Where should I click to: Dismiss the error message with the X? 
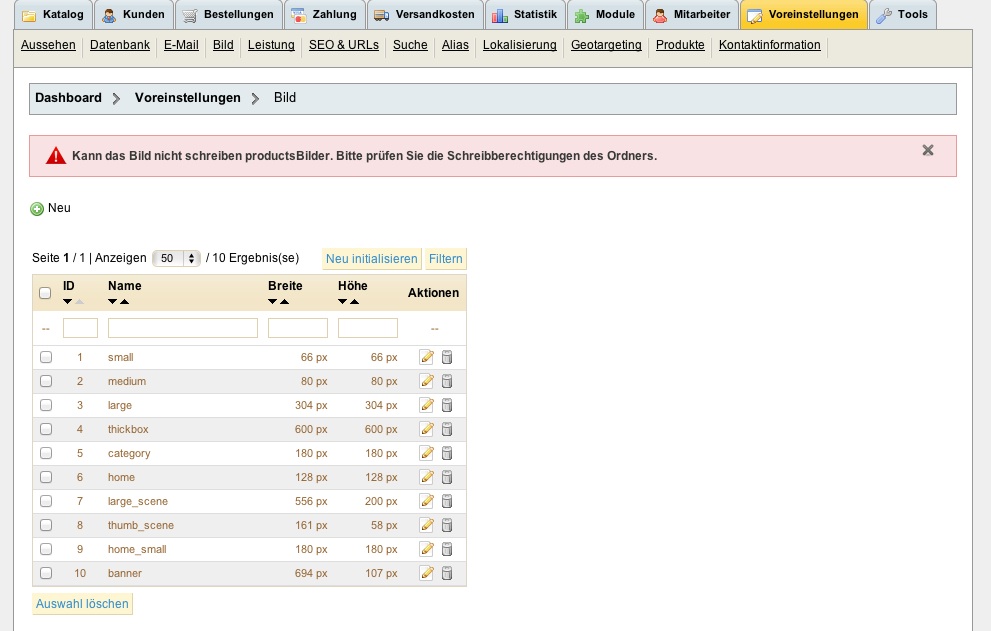click(928, 150)
